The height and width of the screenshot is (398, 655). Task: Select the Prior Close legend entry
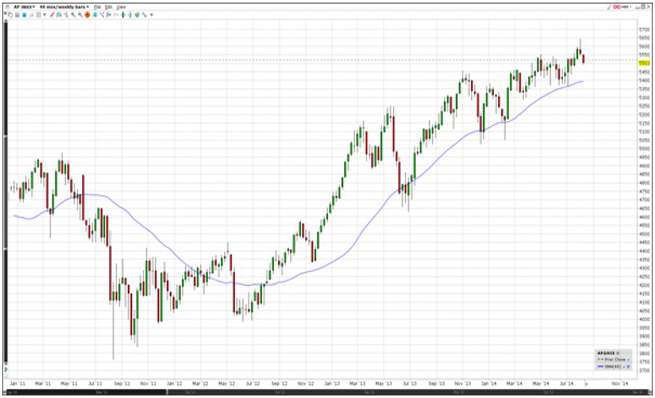(x=613, y=360)
